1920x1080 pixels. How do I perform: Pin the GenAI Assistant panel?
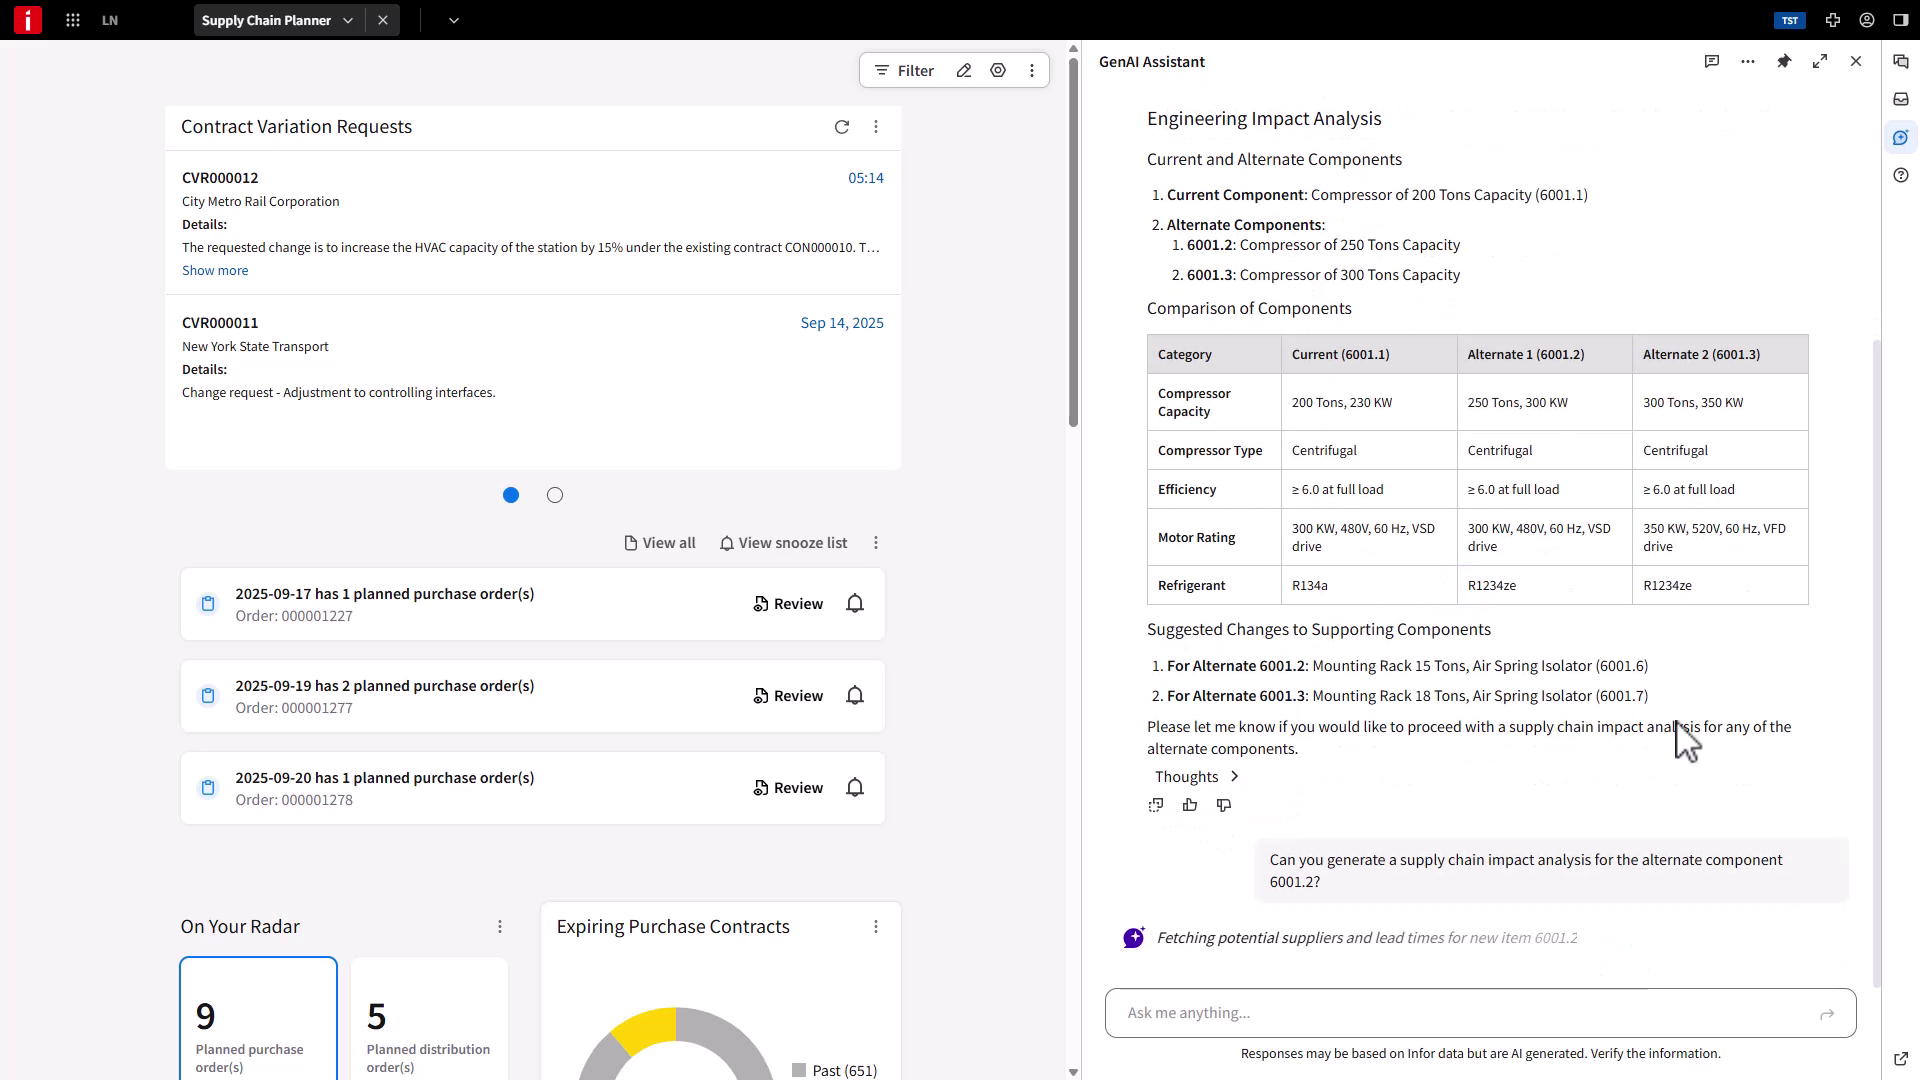[x=1785, y=61]
